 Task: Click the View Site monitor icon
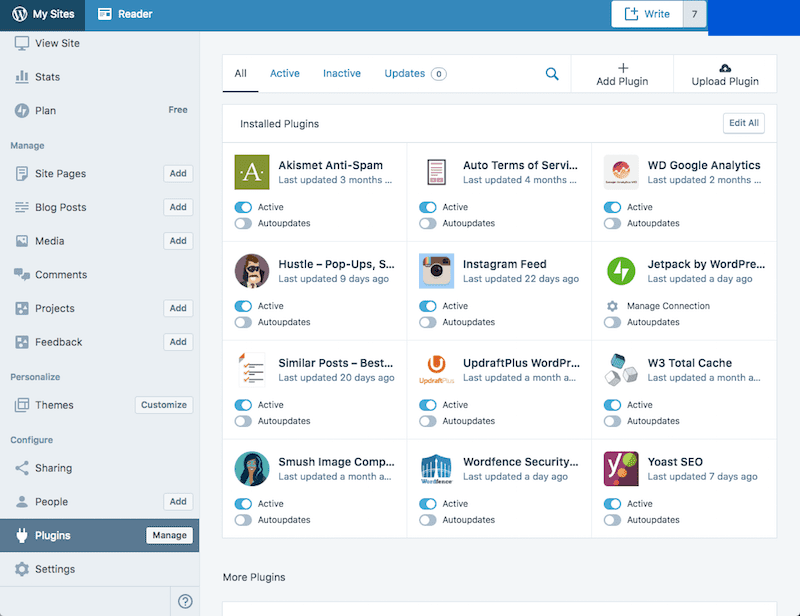pos(22,43)
